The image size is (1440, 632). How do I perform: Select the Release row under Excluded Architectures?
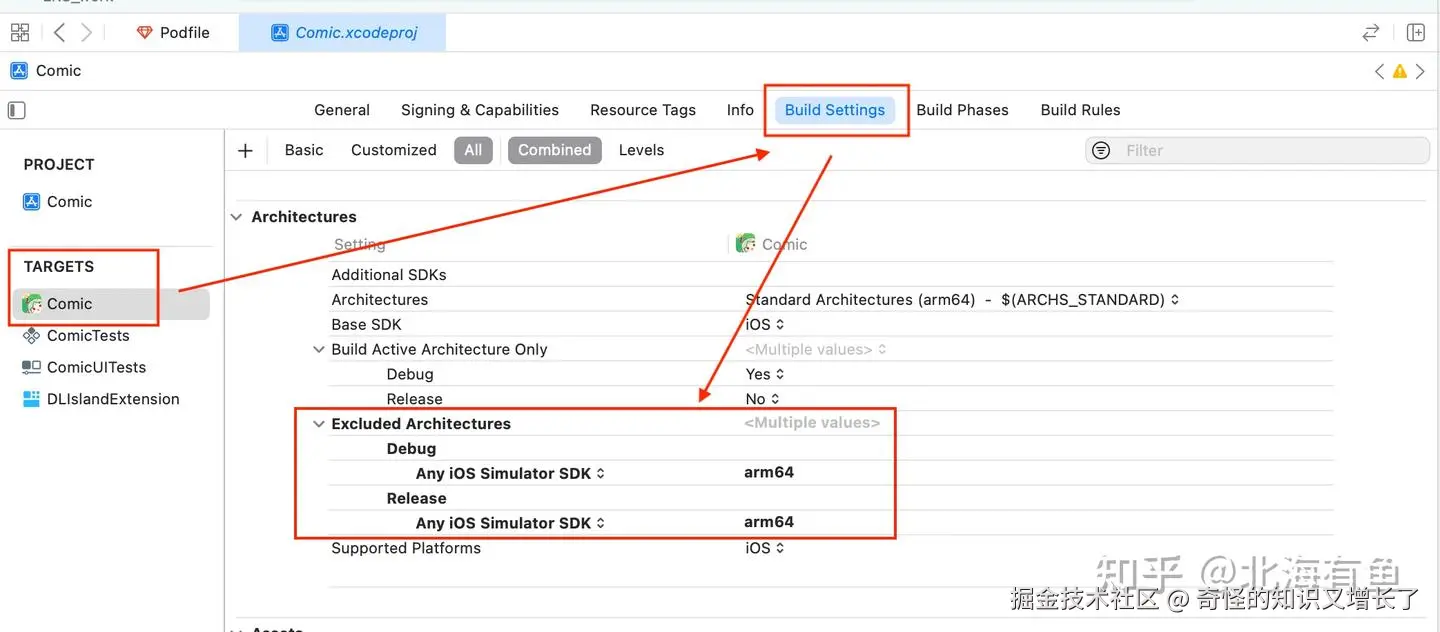pyautogui.click(x=830, y=498)
